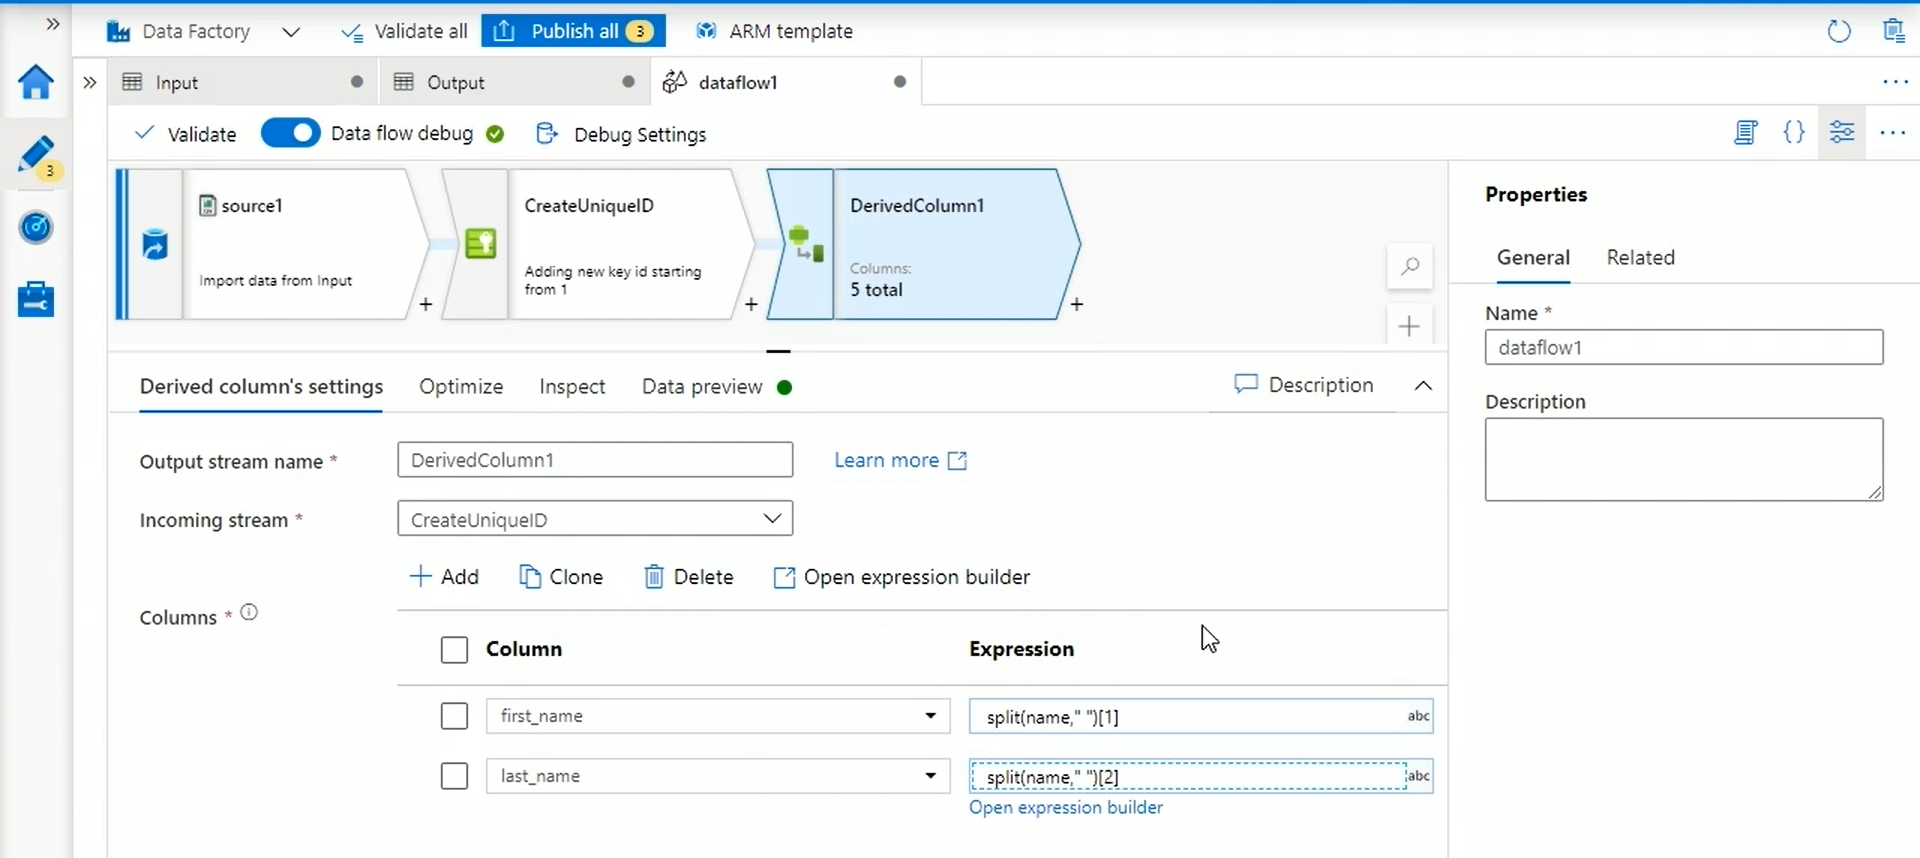Collapse the settings panel with chevron

tap(1423, 386)
